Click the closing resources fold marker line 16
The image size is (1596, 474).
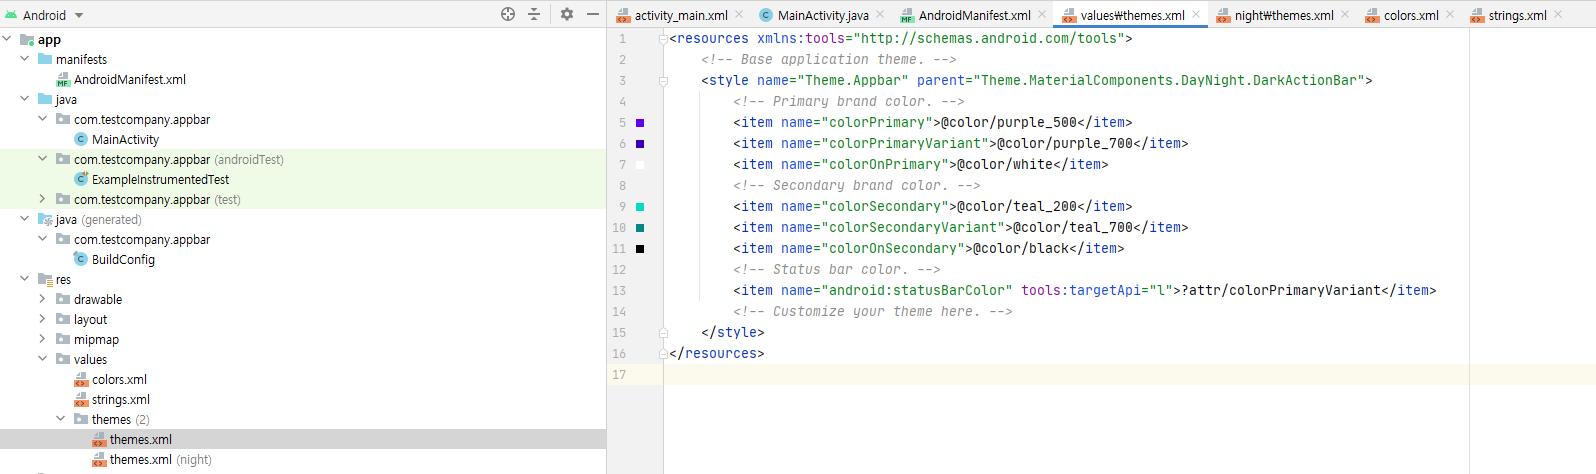tap(663, 354)
